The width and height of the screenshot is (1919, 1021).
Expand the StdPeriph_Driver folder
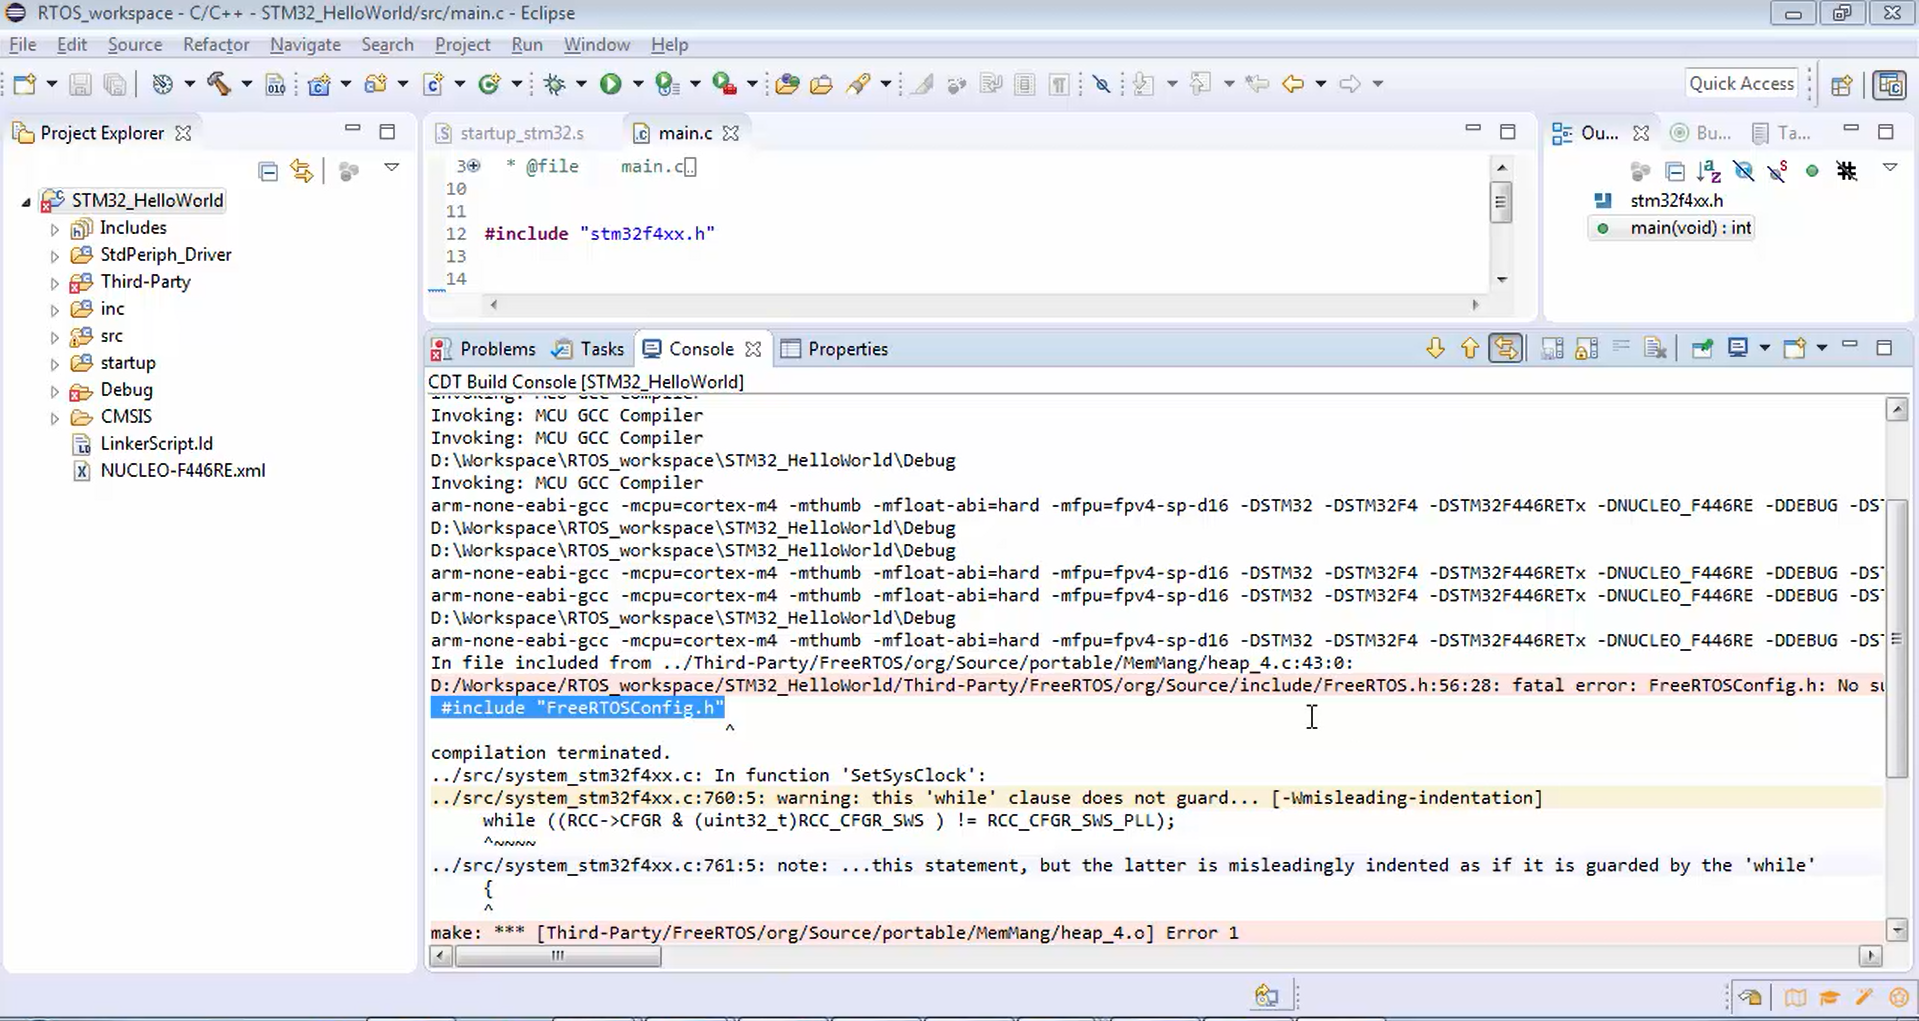pos(55,256)
